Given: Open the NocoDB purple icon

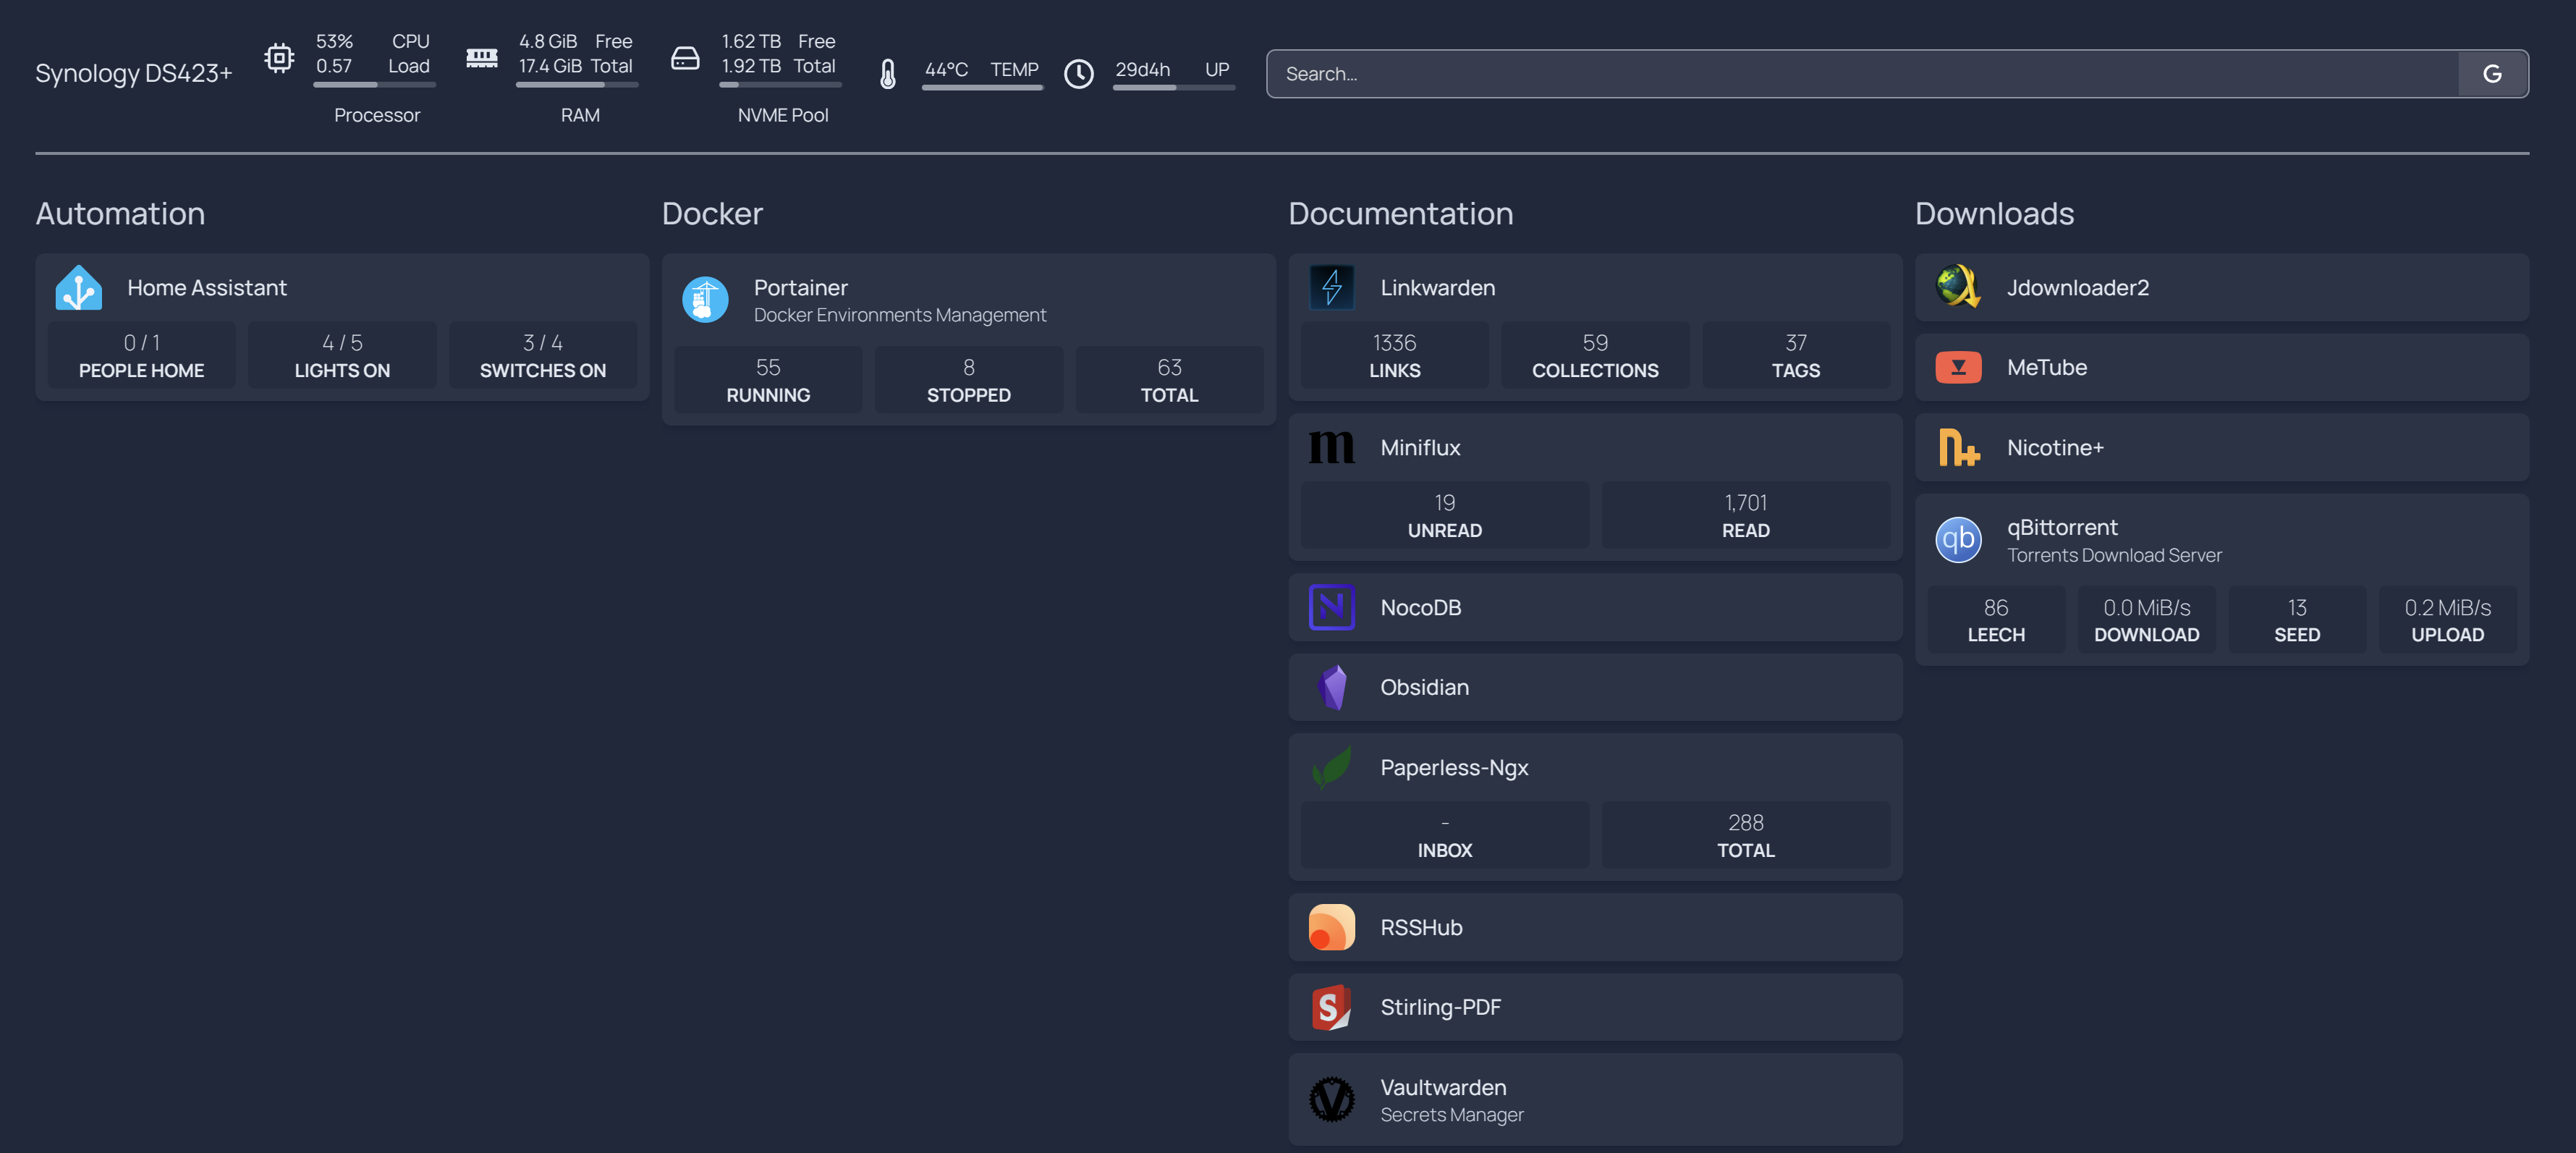Looking at the screenshot, I should 1332,607.
